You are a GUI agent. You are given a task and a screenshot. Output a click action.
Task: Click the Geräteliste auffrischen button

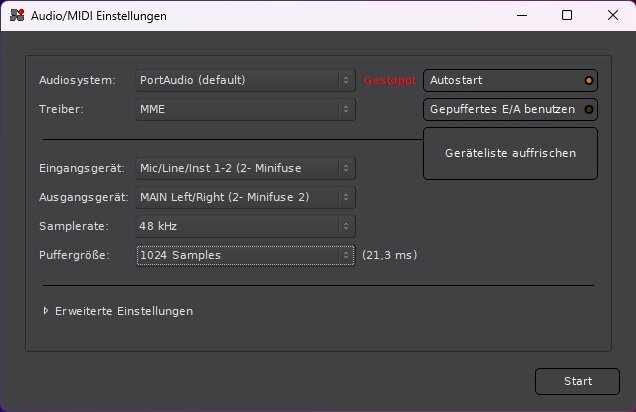pyautogui.click(x=510, y=153)
